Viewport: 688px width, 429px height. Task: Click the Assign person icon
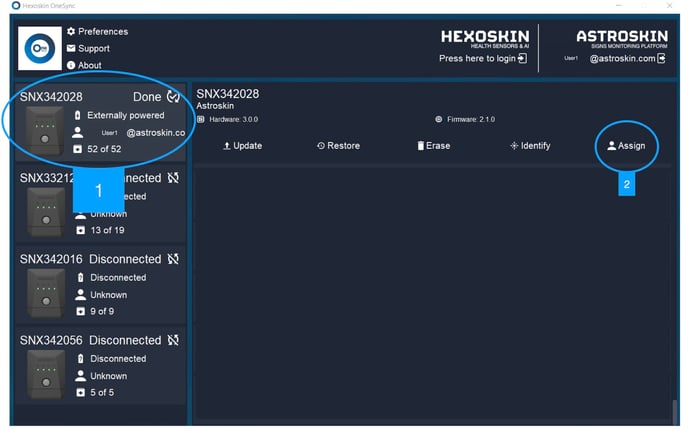point(612,146)
